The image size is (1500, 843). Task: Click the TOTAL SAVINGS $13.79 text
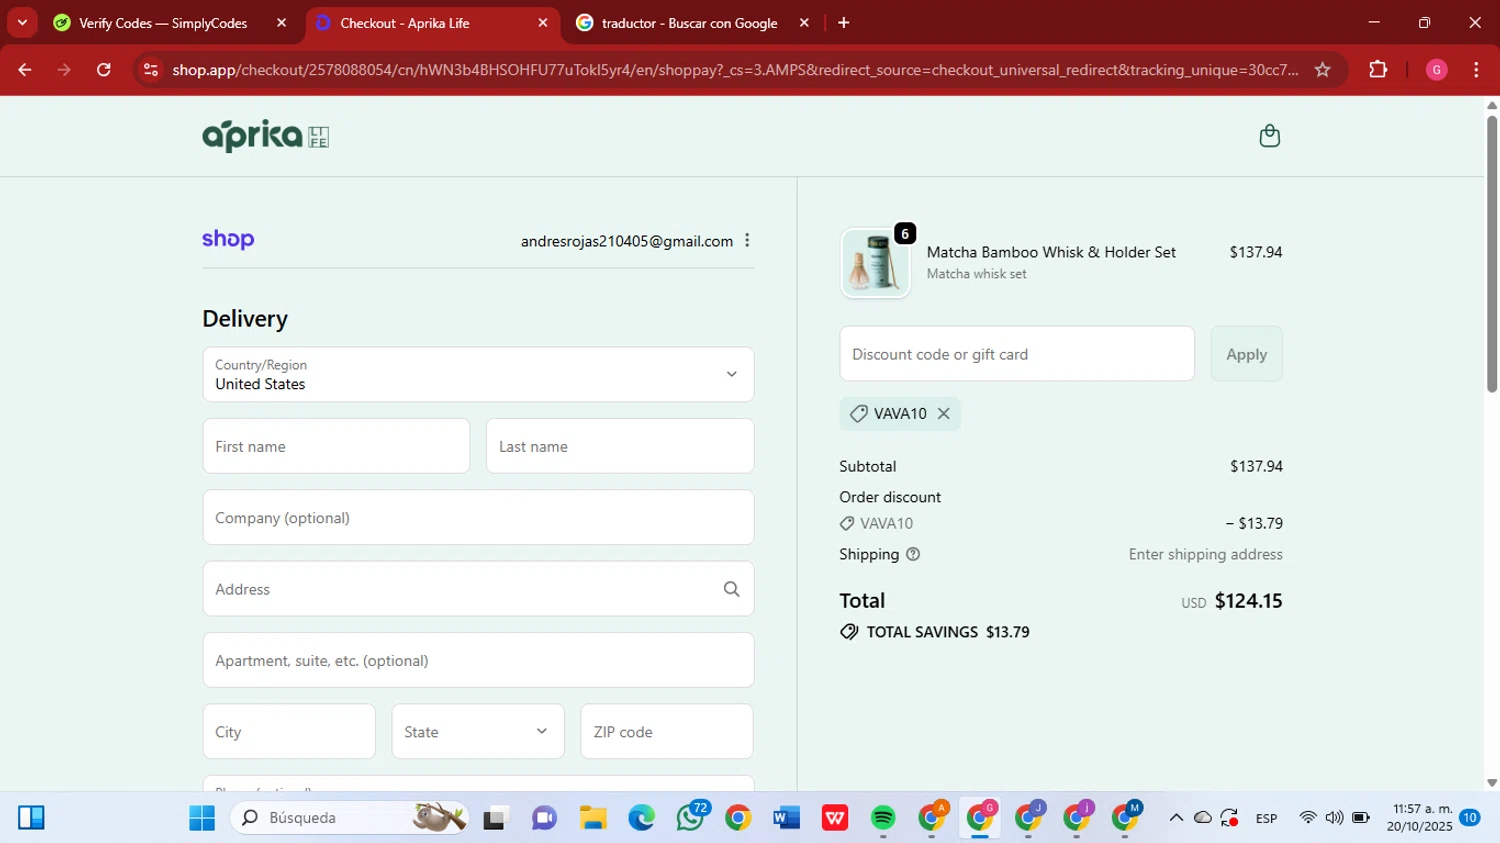coord(948,632)
